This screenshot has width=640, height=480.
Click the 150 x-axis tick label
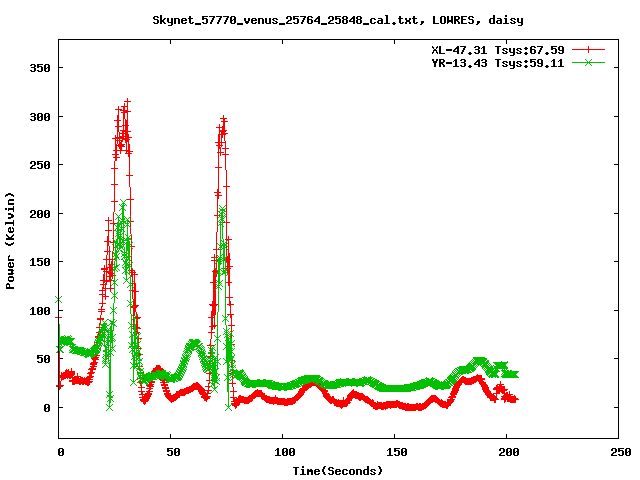pos(397,452)
